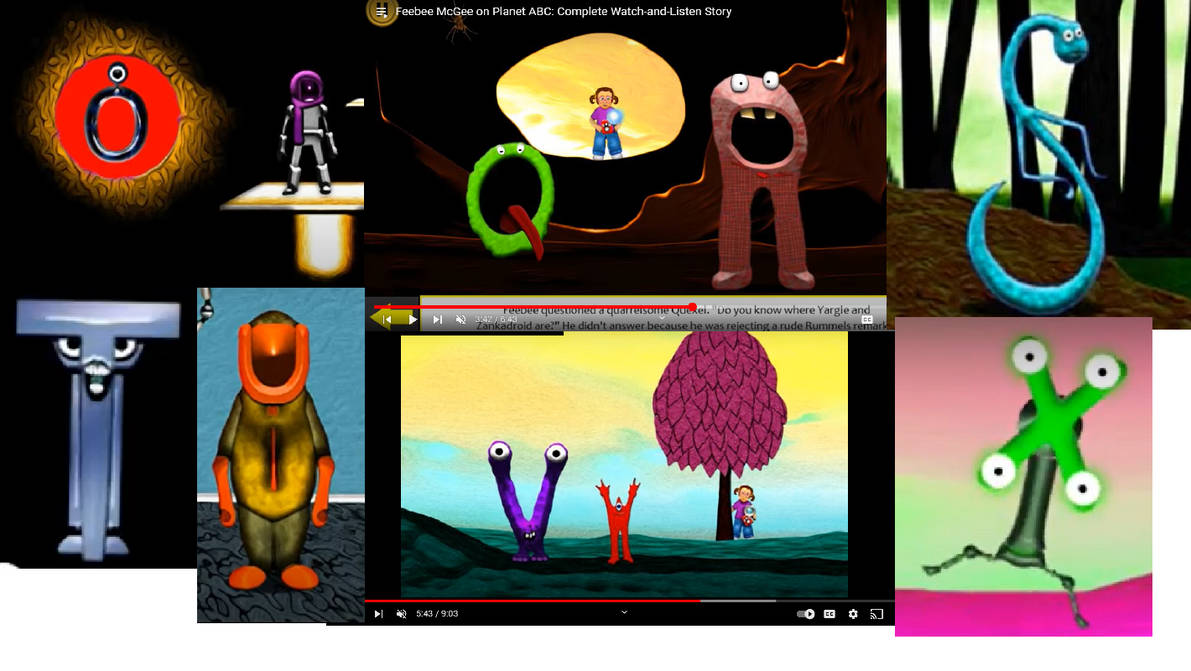Image resolution: width=1191 pixels, height=671 pixels.
Task: Toggle autoplay switch in lower player
Action: 805,614
